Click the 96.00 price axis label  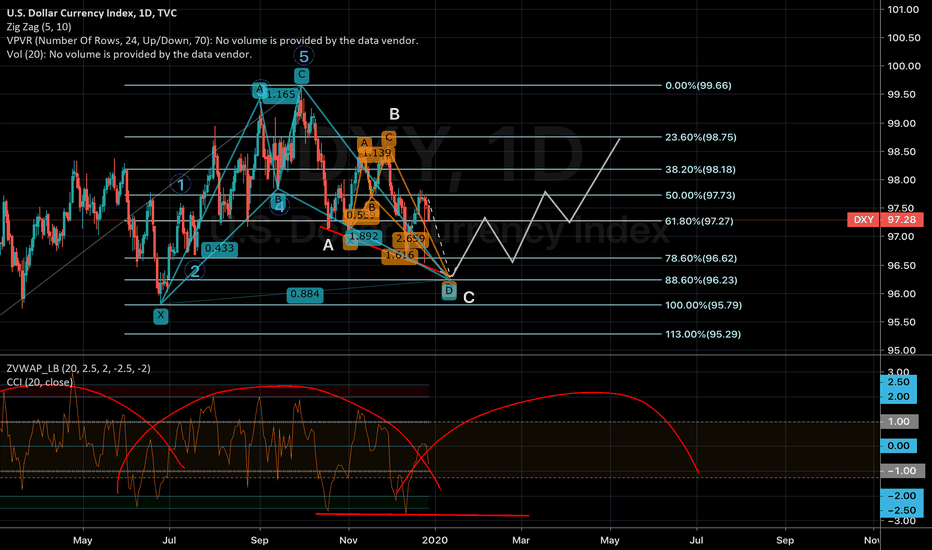point(902,294)
